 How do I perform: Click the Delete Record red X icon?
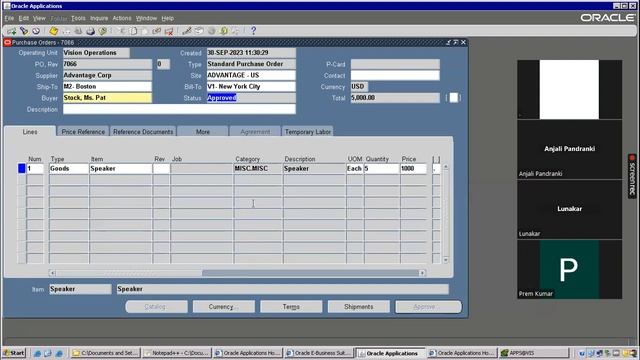point(169,31)
